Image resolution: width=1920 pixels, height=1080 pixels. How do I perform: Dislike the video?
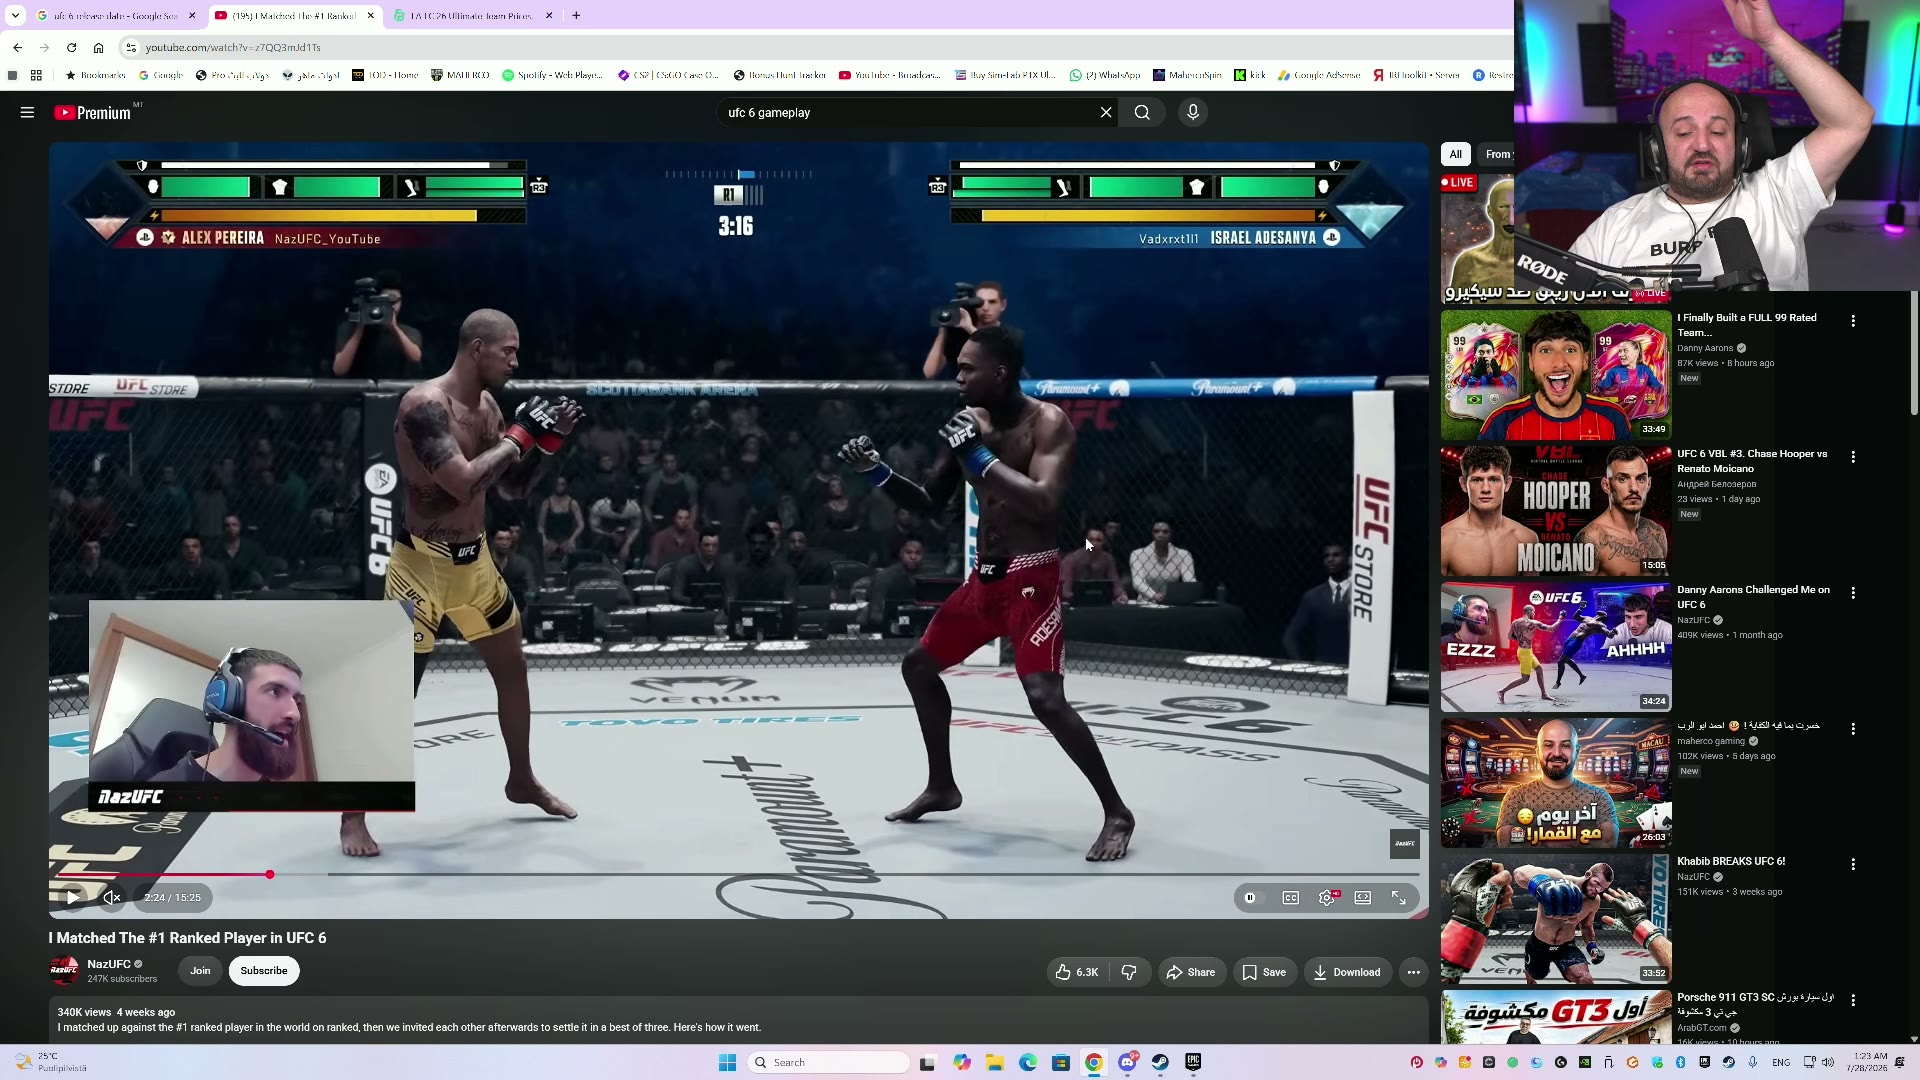pos(1129,972)
